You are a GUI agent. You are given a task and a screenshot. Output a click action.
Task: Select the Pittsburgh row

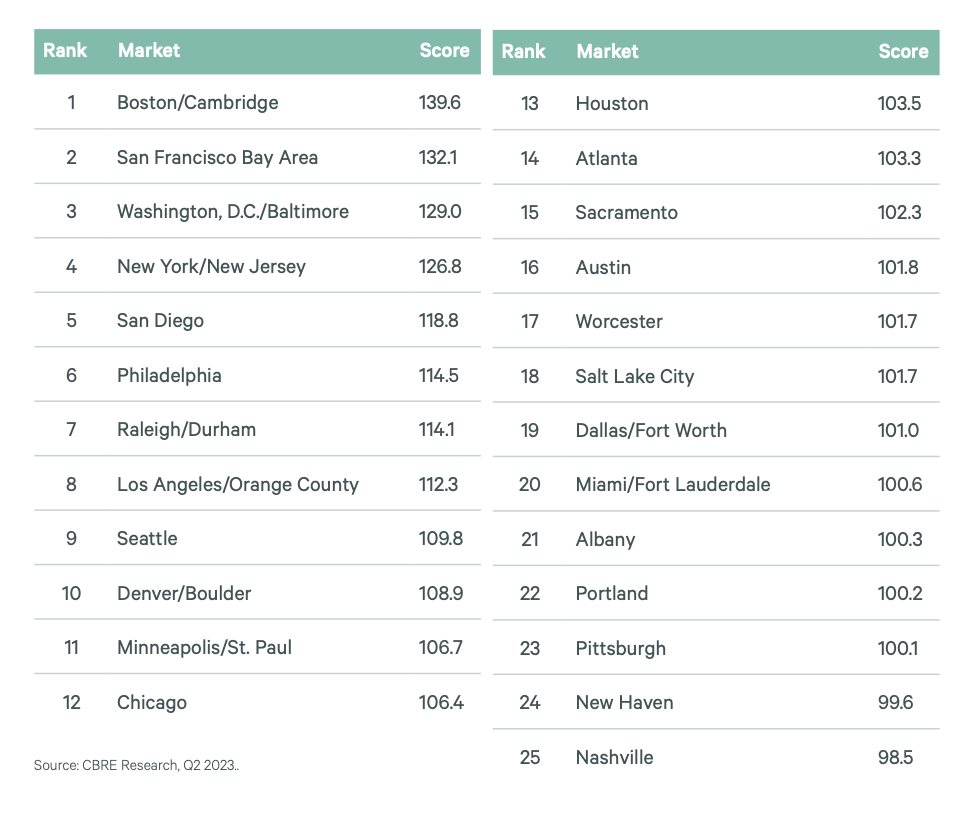click(716, 648)
